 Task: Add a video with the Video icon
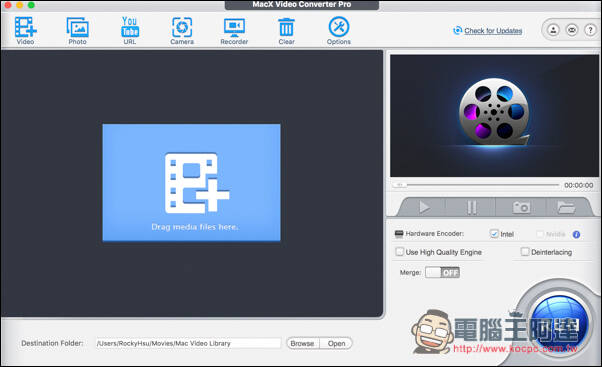tap(25, 31)
